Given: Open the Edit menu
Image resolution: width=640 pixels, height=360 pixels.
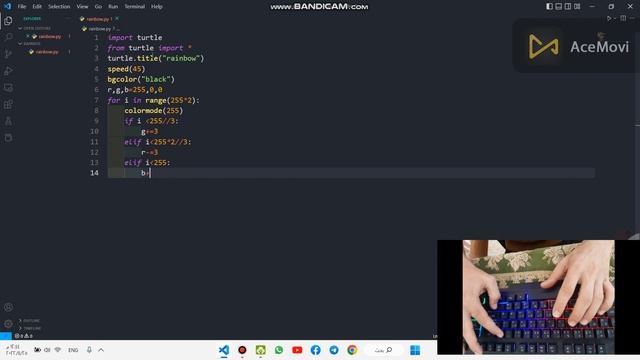Looking at the screenshot, I should (37, 7).
